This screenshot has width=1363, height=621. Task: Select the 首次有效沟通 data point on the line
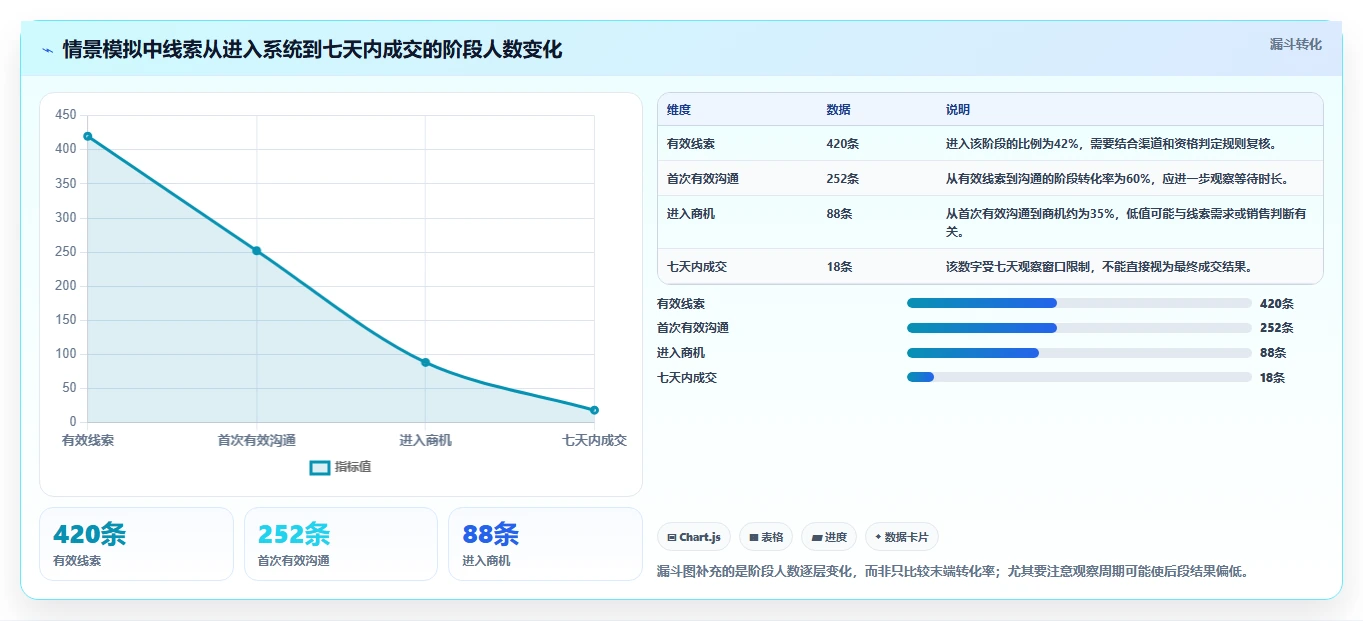tap(257, 251)
